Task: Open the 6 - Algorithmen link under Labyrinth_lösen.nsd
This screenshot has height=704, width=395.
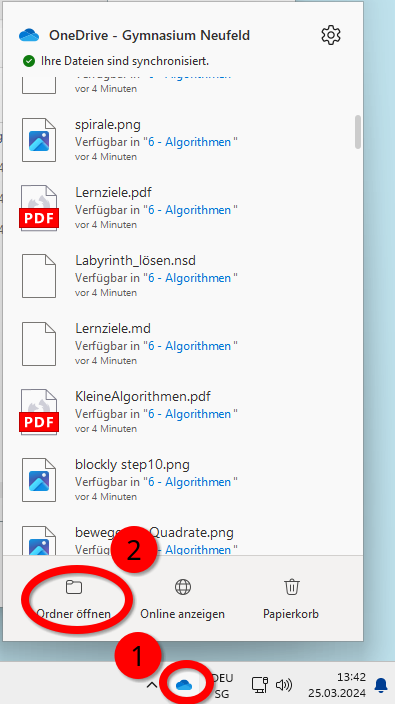Action: pos(189,278)
